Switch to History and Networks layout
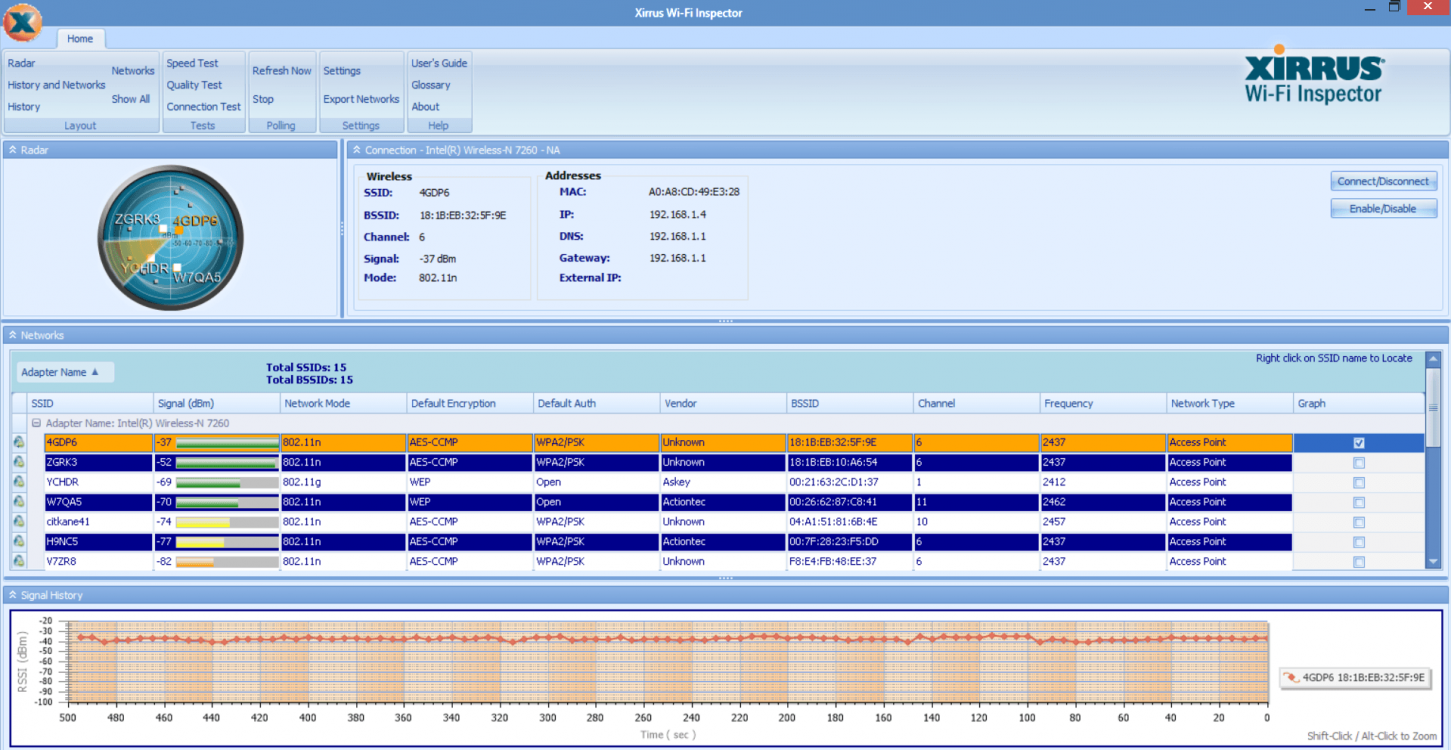Viewport: 1451px width, 750px height. [x=56, y=85]
